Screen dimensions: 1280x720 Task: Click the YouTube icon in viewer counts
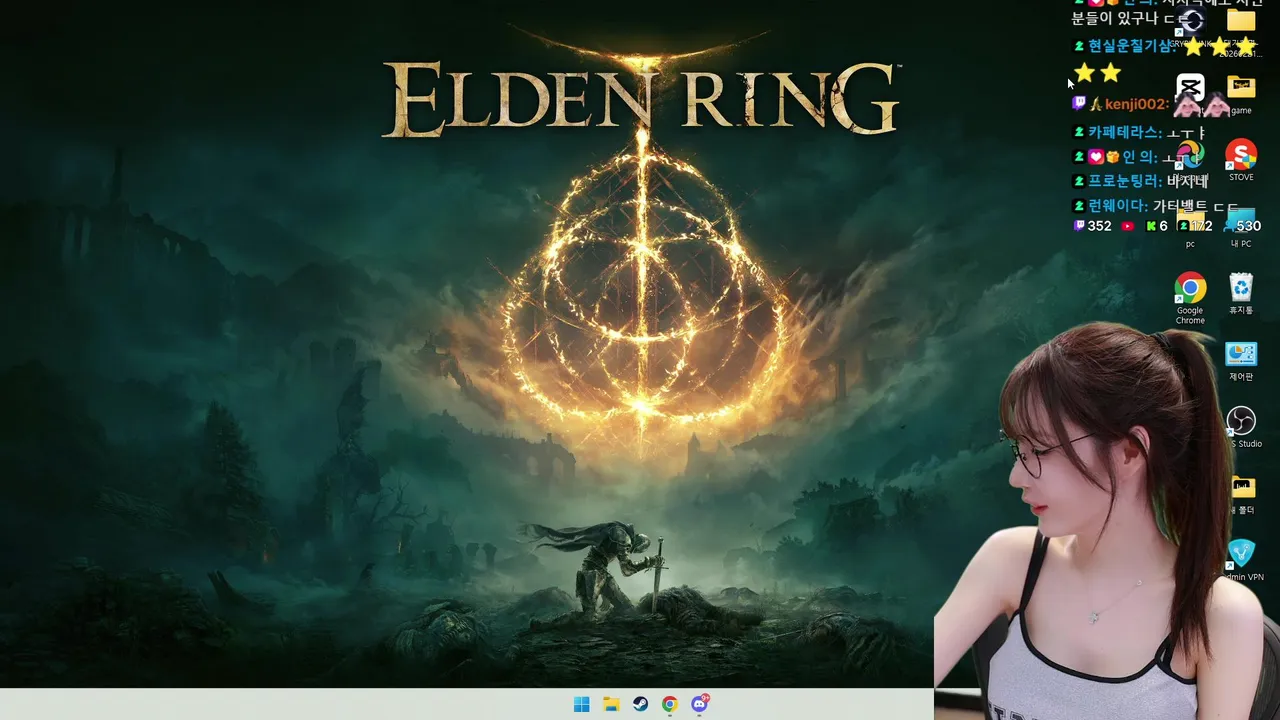point(1128,226)
